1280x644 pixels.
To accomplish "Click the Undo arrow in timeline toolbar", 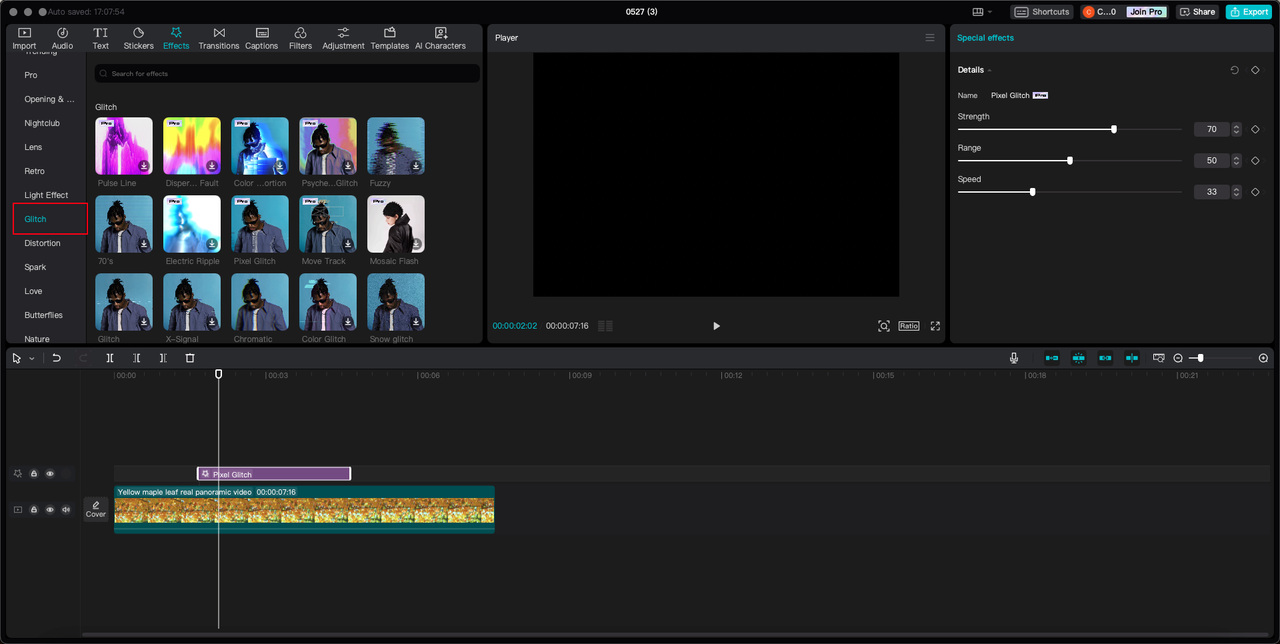I will click(x=57, y=358).
